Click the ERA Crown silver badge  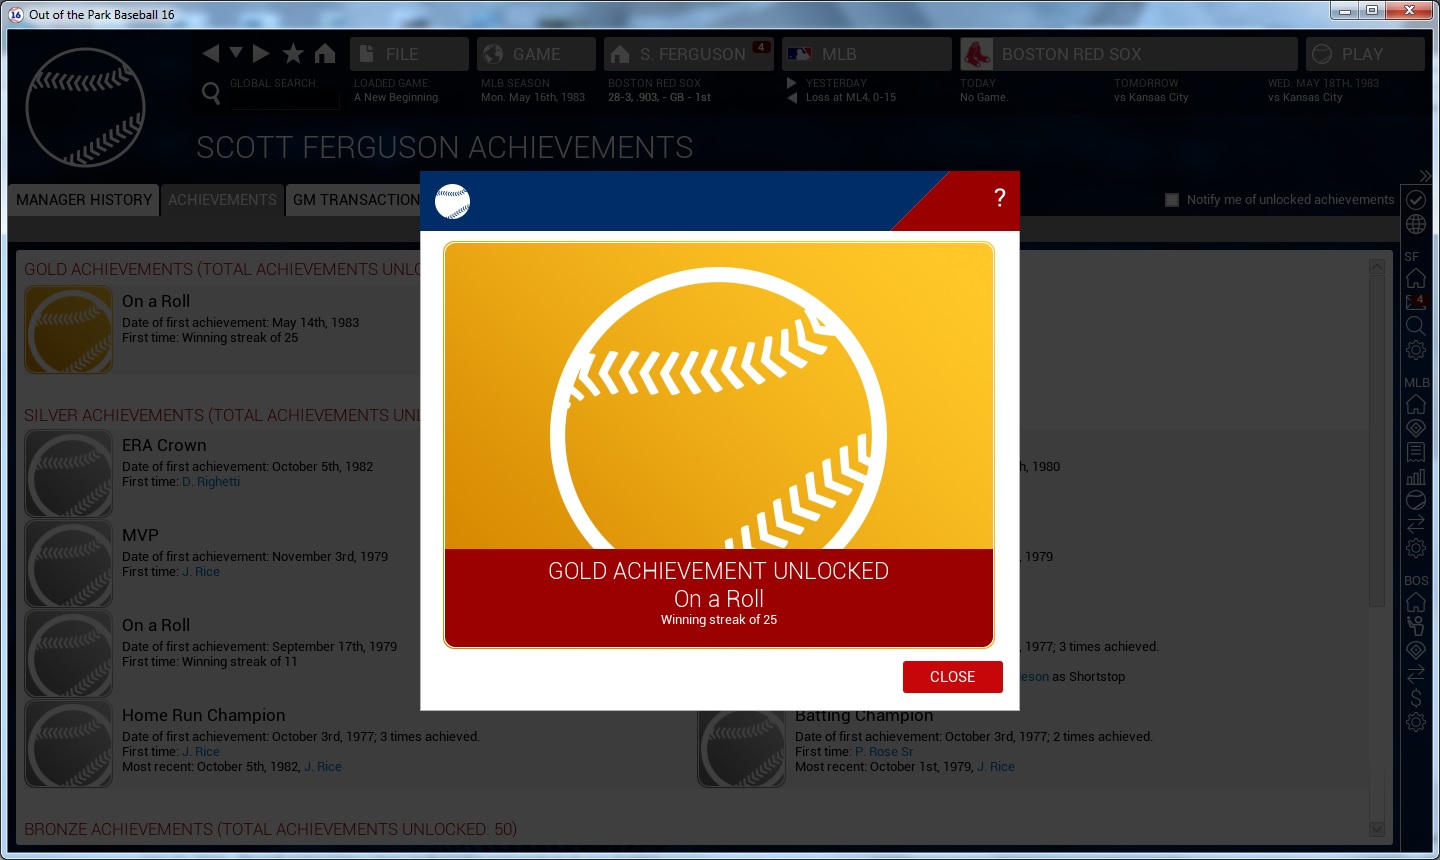69,474
